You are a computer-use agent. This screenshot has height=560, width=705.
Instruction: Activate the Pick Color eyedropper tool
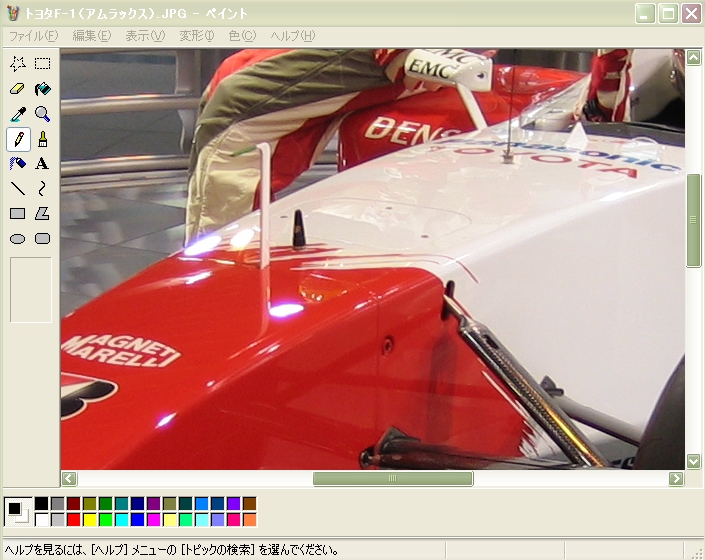(x=17, y=114)
